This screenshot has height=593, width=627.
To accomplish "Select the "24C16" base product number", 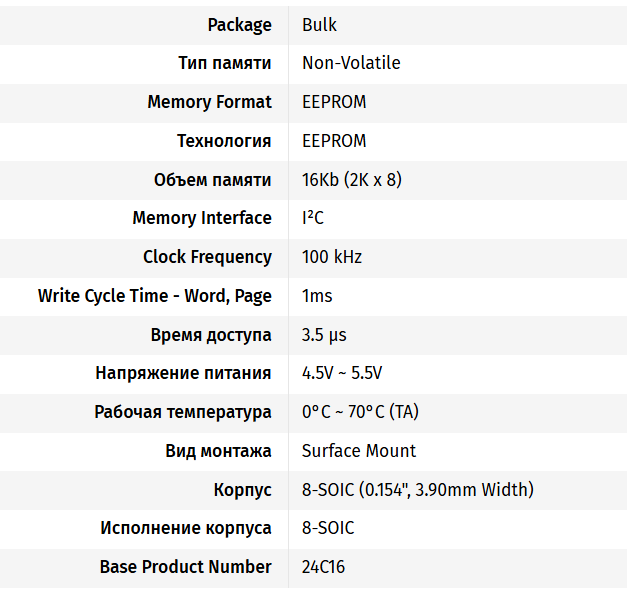I will click(324, 567).
